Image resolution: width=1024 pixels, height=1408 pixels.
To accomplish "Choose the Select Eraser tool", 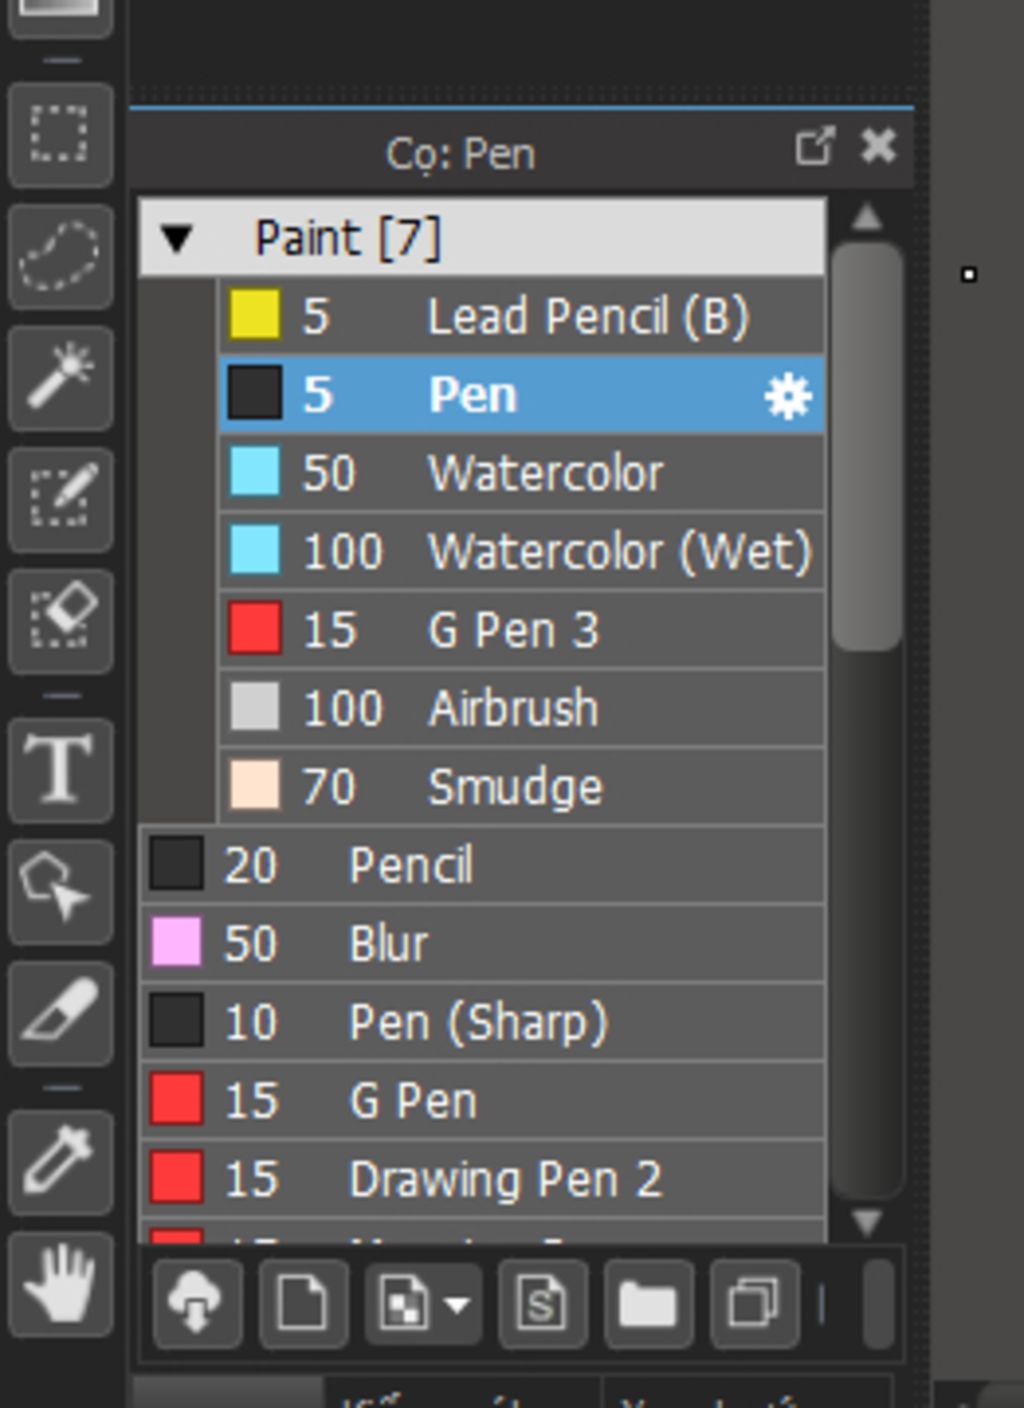I will coord(59,620).
